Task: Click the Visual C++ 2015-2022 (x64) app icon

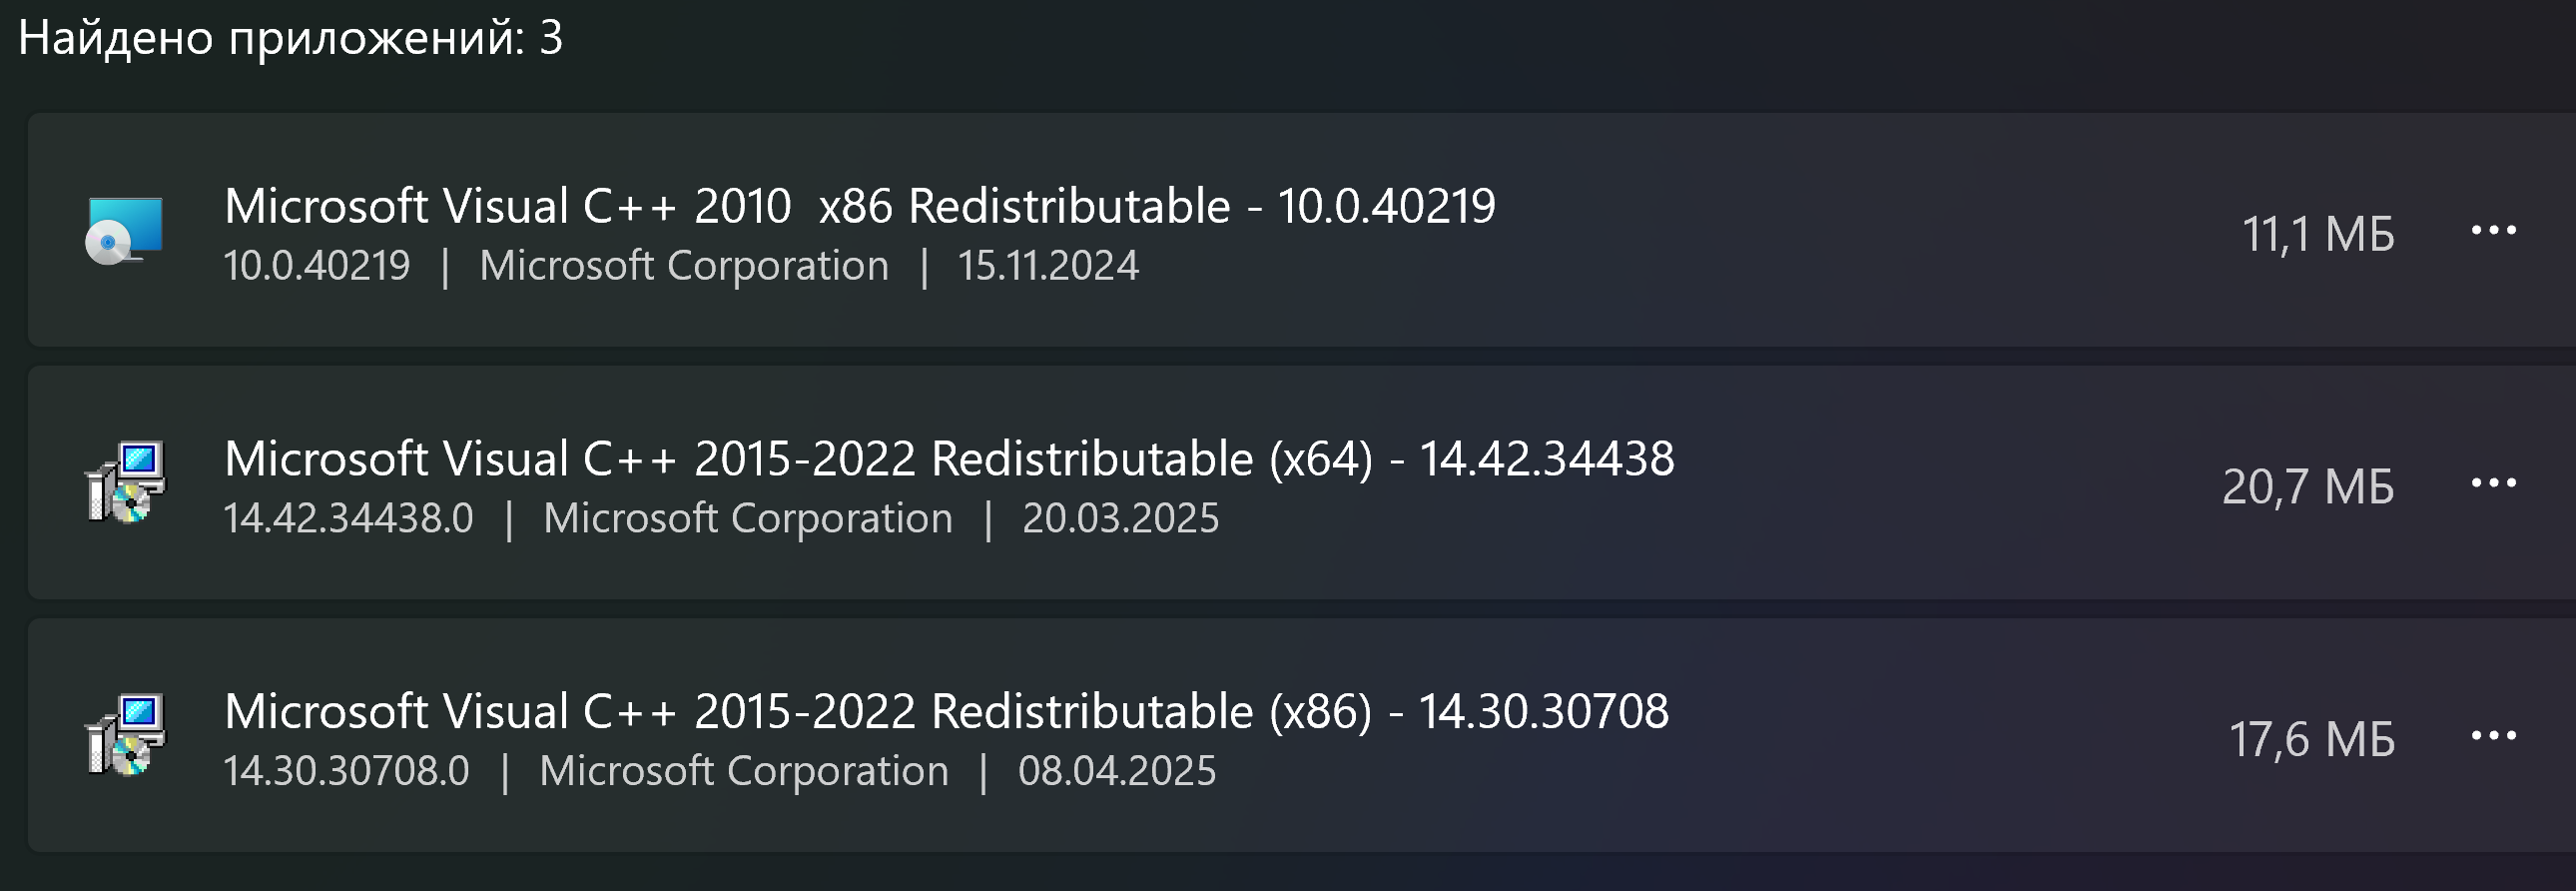Action: pos(125,483)
